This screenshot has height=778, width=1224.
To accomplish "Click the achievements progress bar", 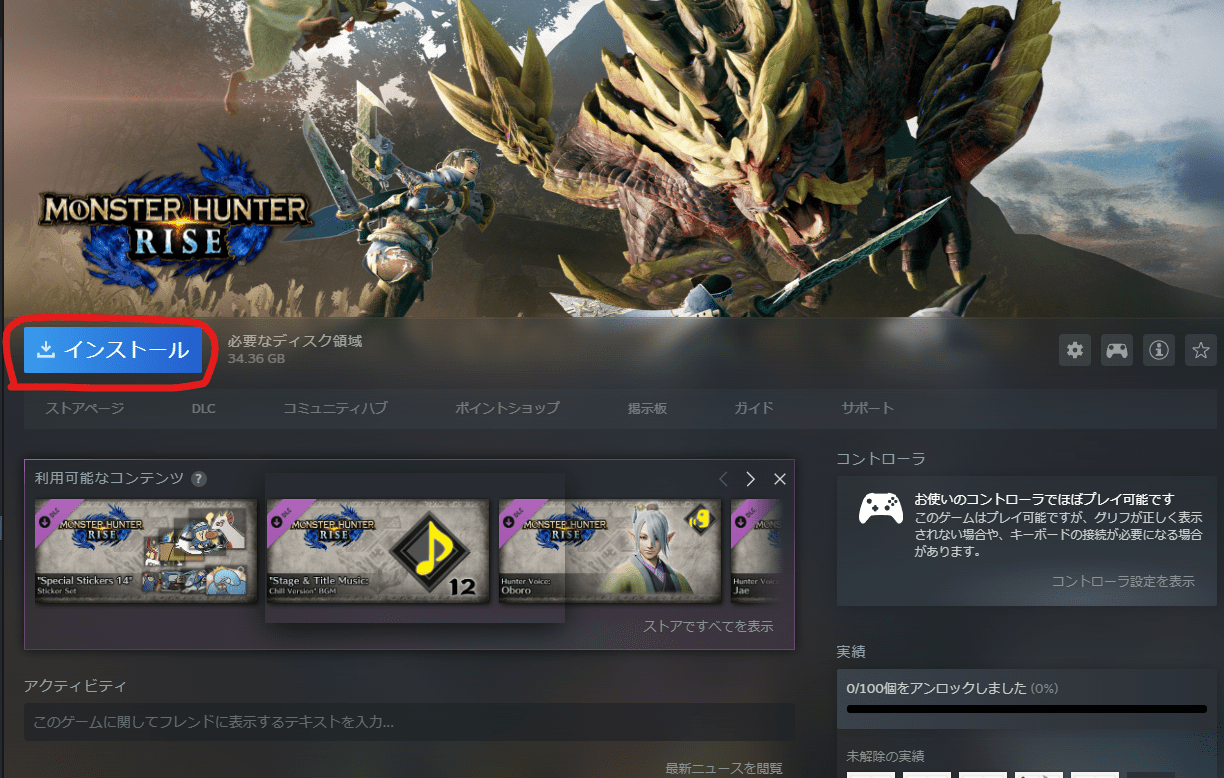I will 1026,709.
